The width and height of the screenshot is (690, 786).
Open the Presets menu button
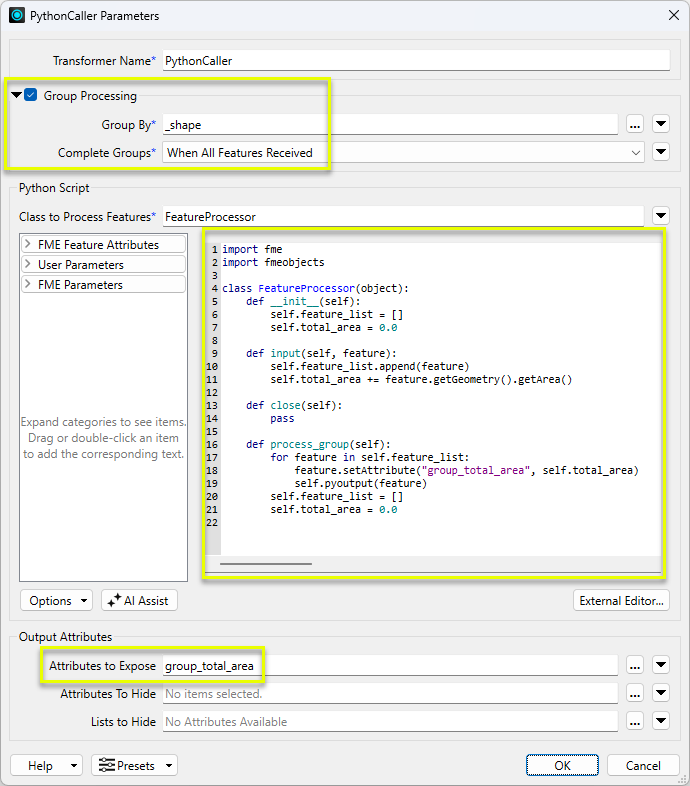click(x=134, y=766)
